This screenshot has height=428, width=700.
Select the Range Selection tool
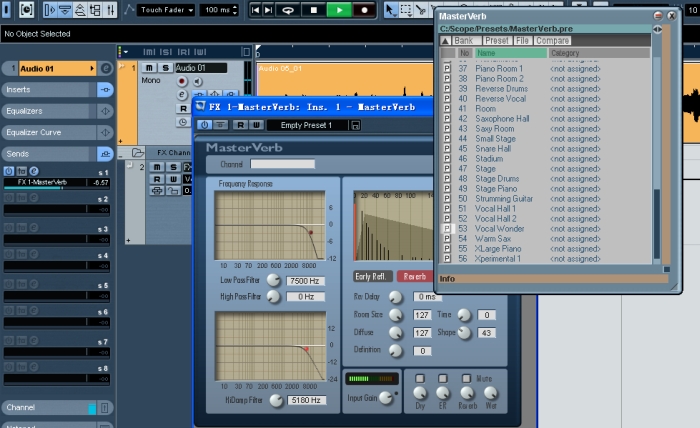[x=406, y=10]
